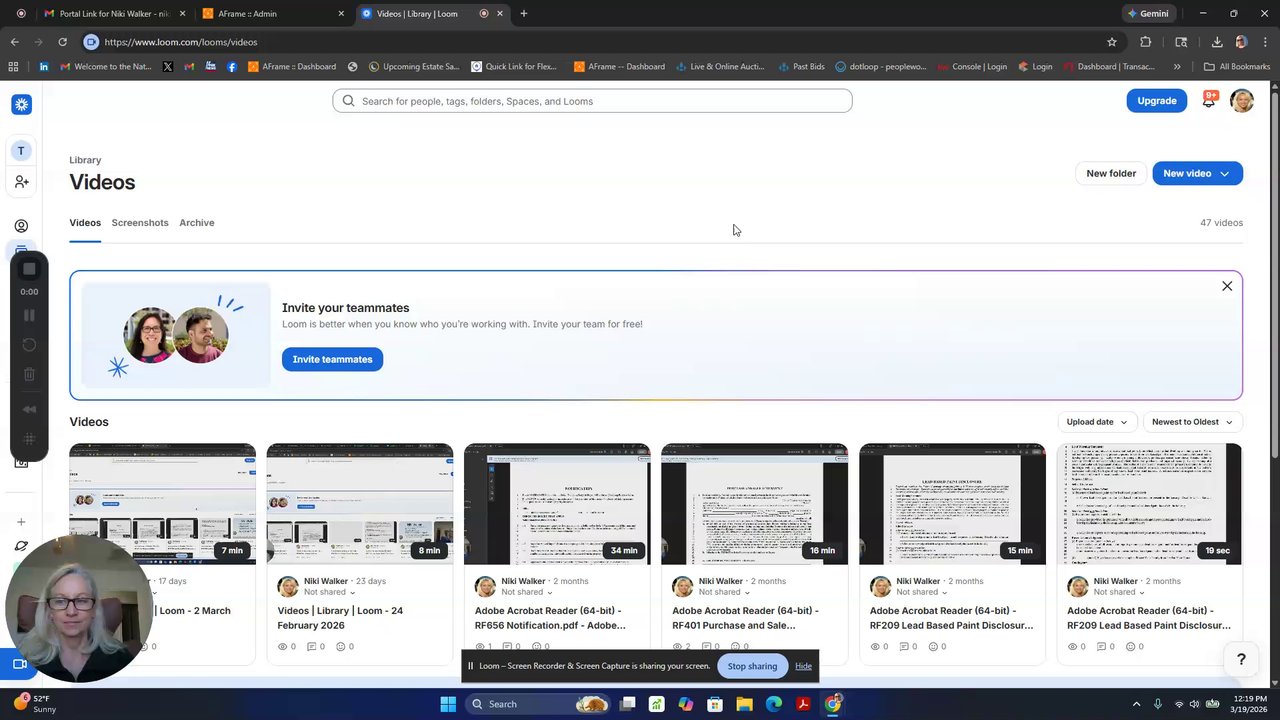1280x720 pixels.
Task: Click Stop sharing in the screen share bar
Action: click(752, 666)
